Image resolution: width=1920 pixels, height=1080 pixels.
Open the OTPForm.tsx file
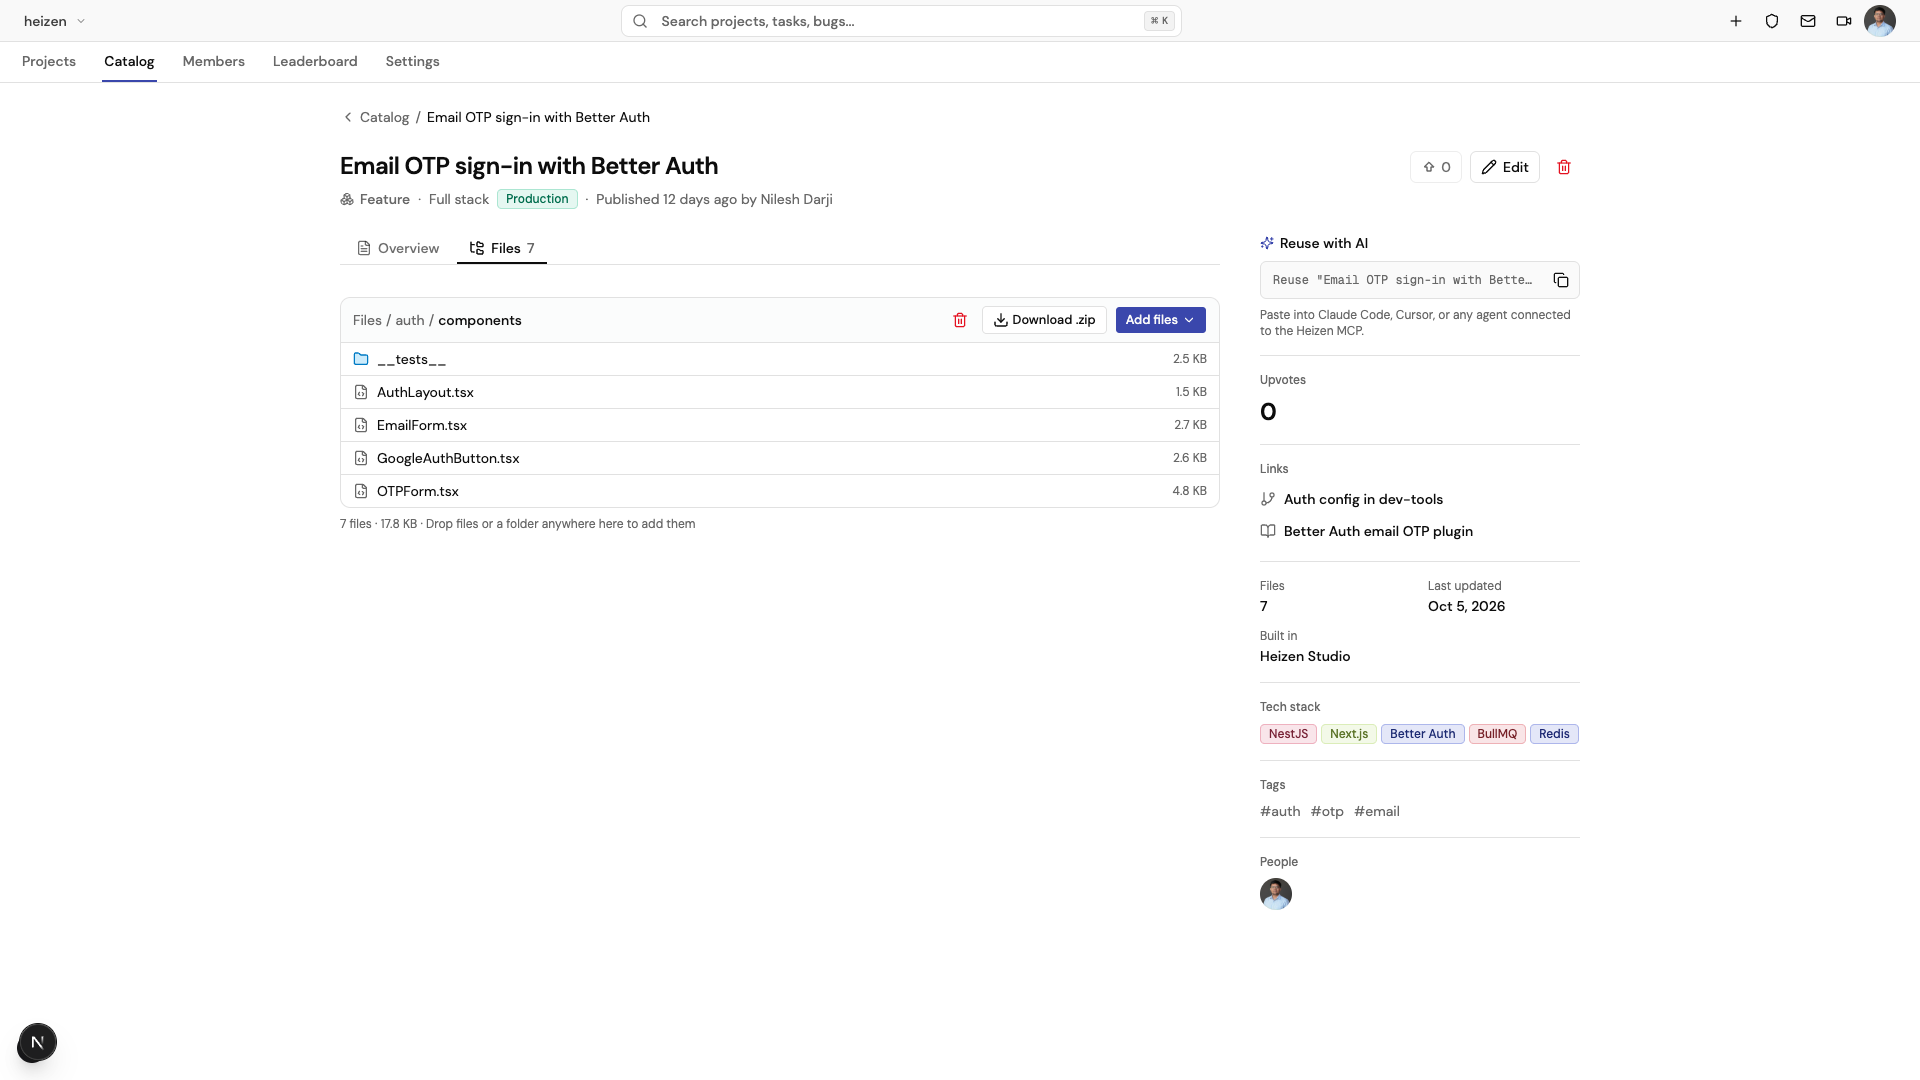[x=779, y=491]
